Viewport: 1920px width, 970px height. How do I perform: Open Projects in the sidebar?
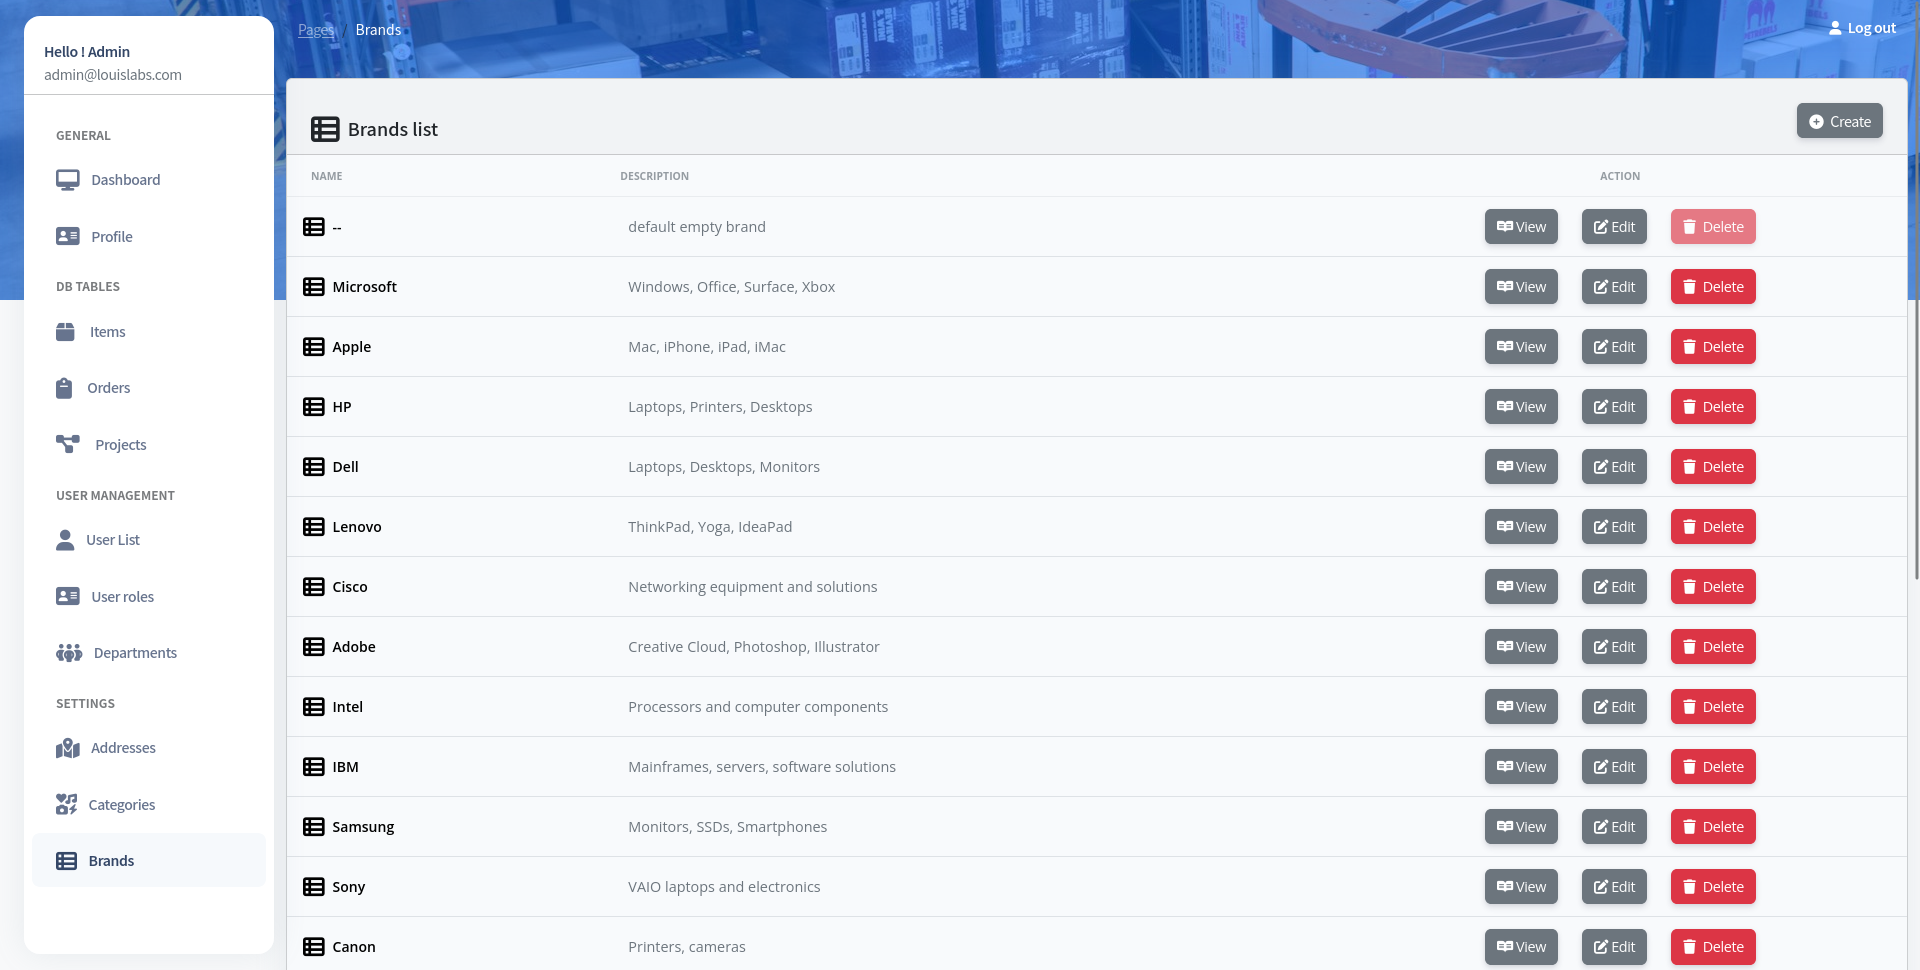(x=149, y=445)
